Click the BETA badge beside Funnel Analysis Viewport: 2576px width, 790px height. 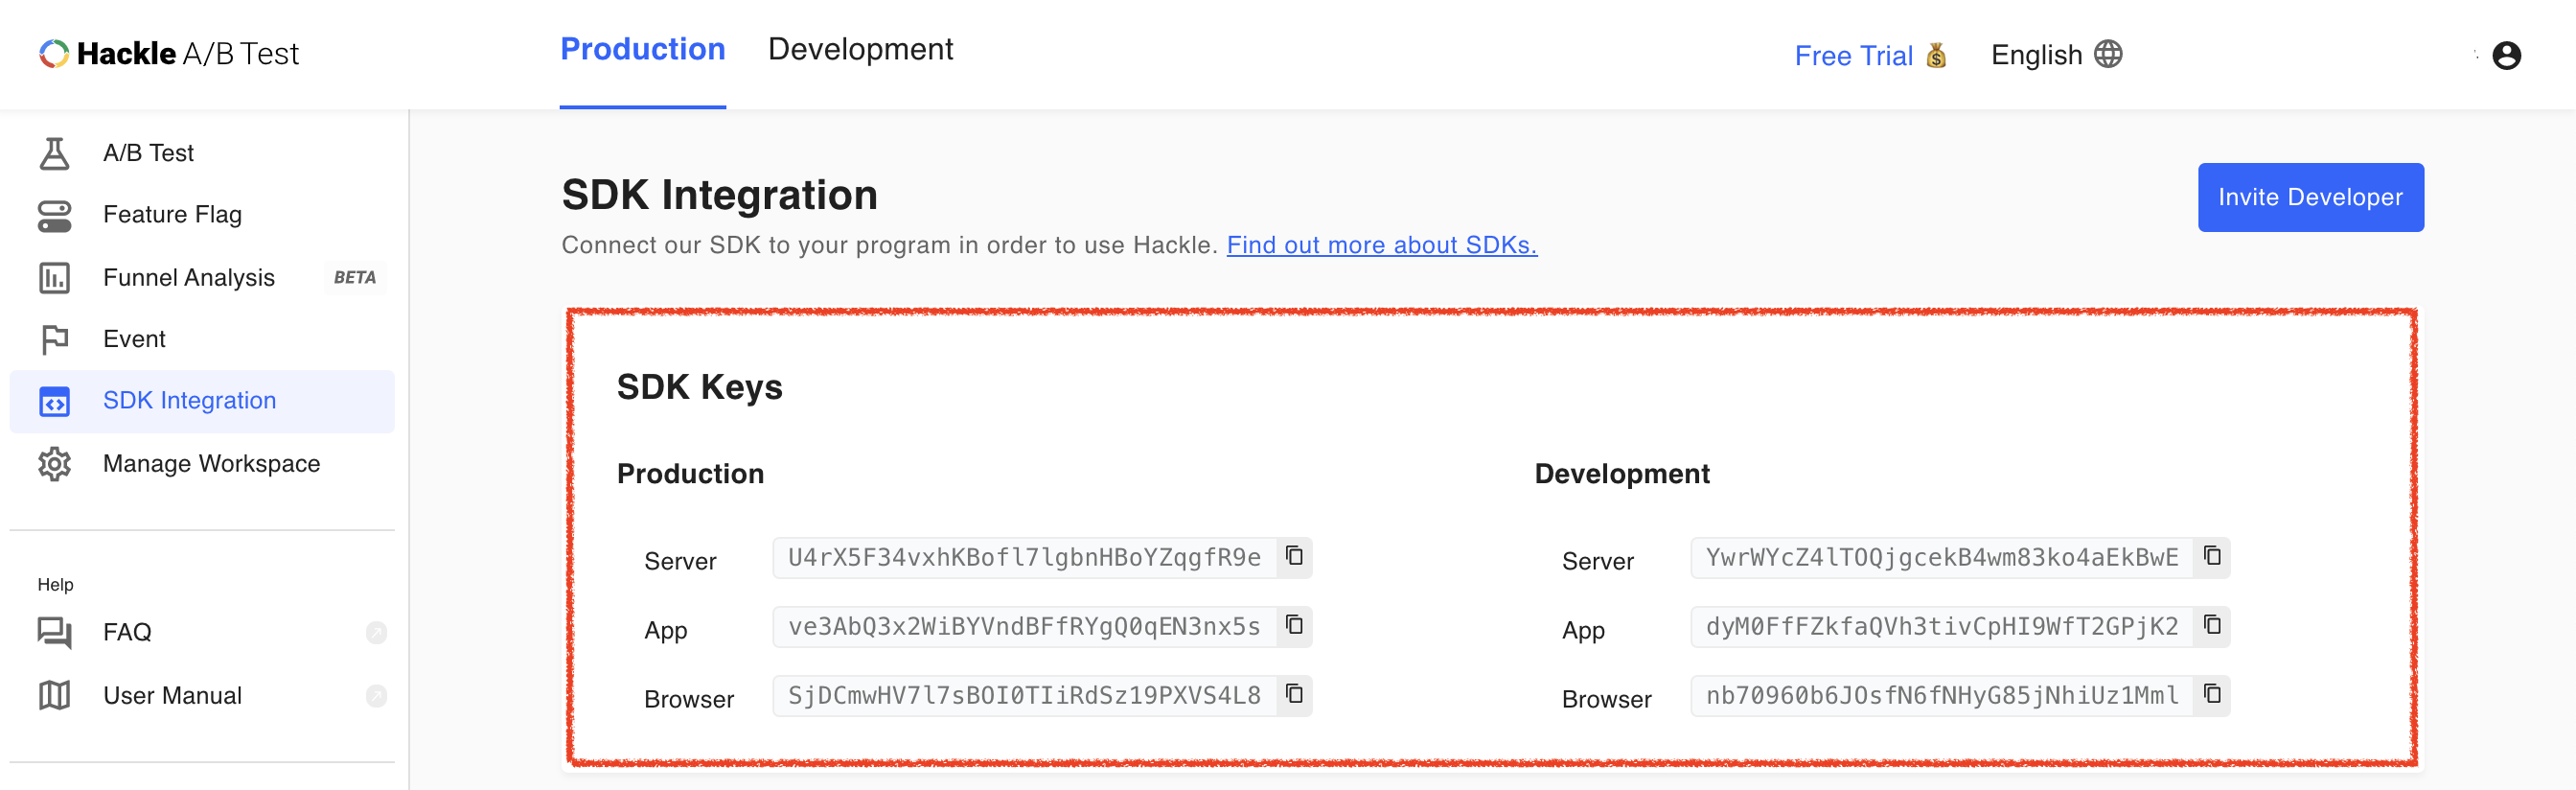(x=355, y=278)
